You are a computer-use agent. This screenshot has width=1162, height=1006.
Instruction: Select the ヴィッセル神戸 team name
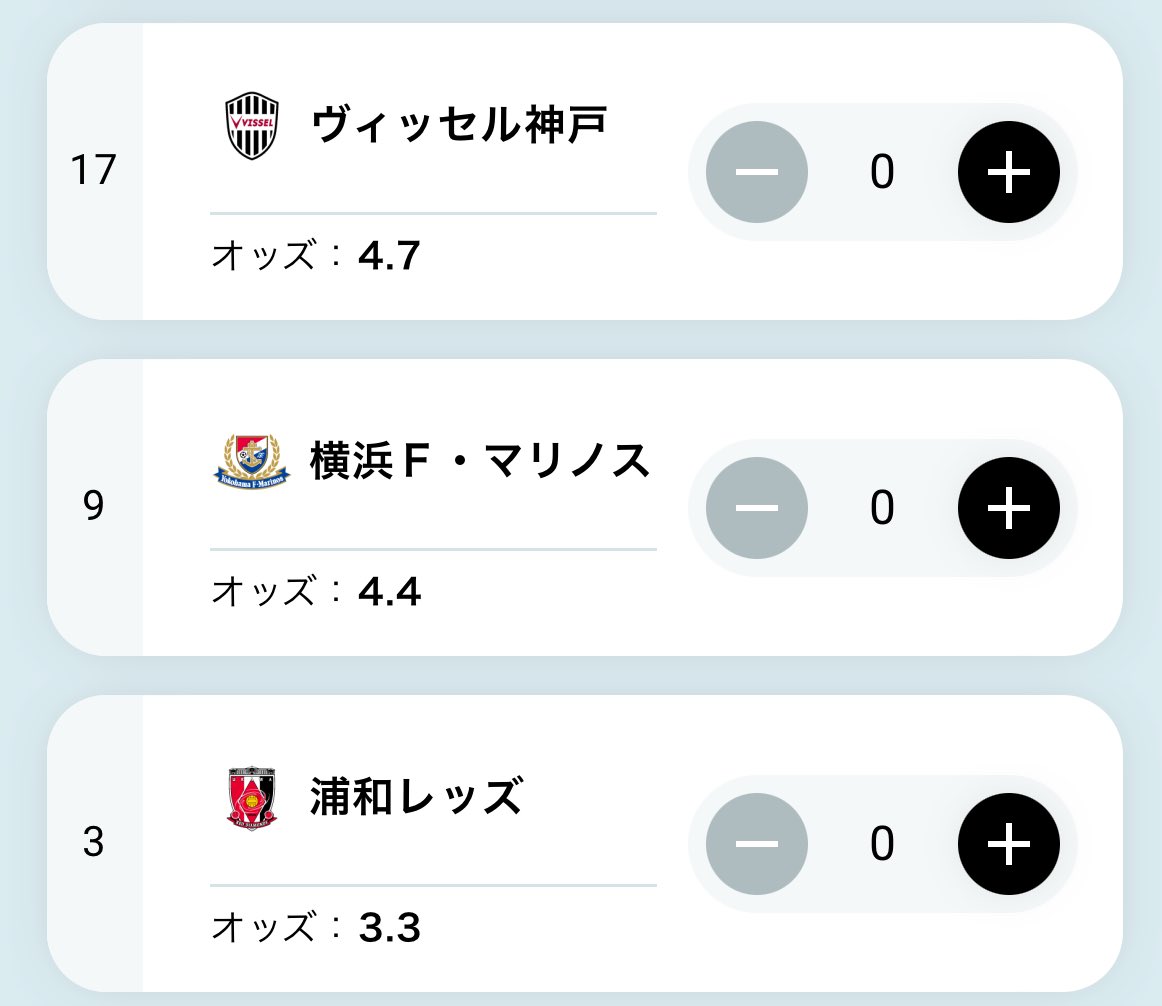(459, 125)
